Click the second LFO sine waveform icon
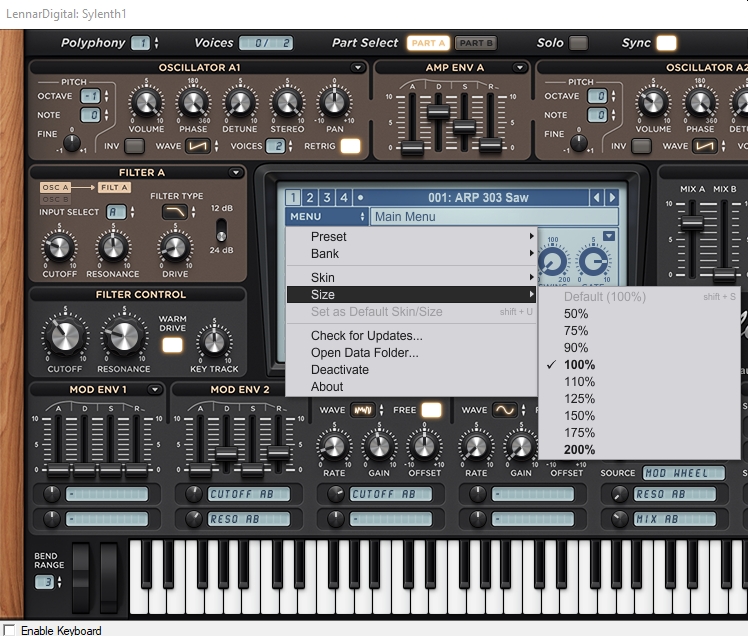The image size is (748, 636). click(x=505, y=410)
